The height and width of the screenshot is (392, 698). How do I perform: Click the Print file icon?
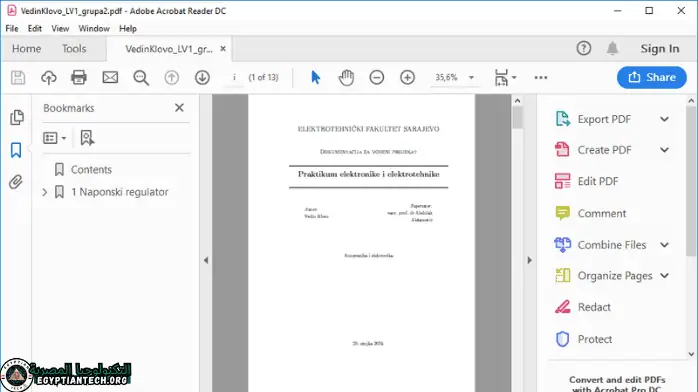79,77
